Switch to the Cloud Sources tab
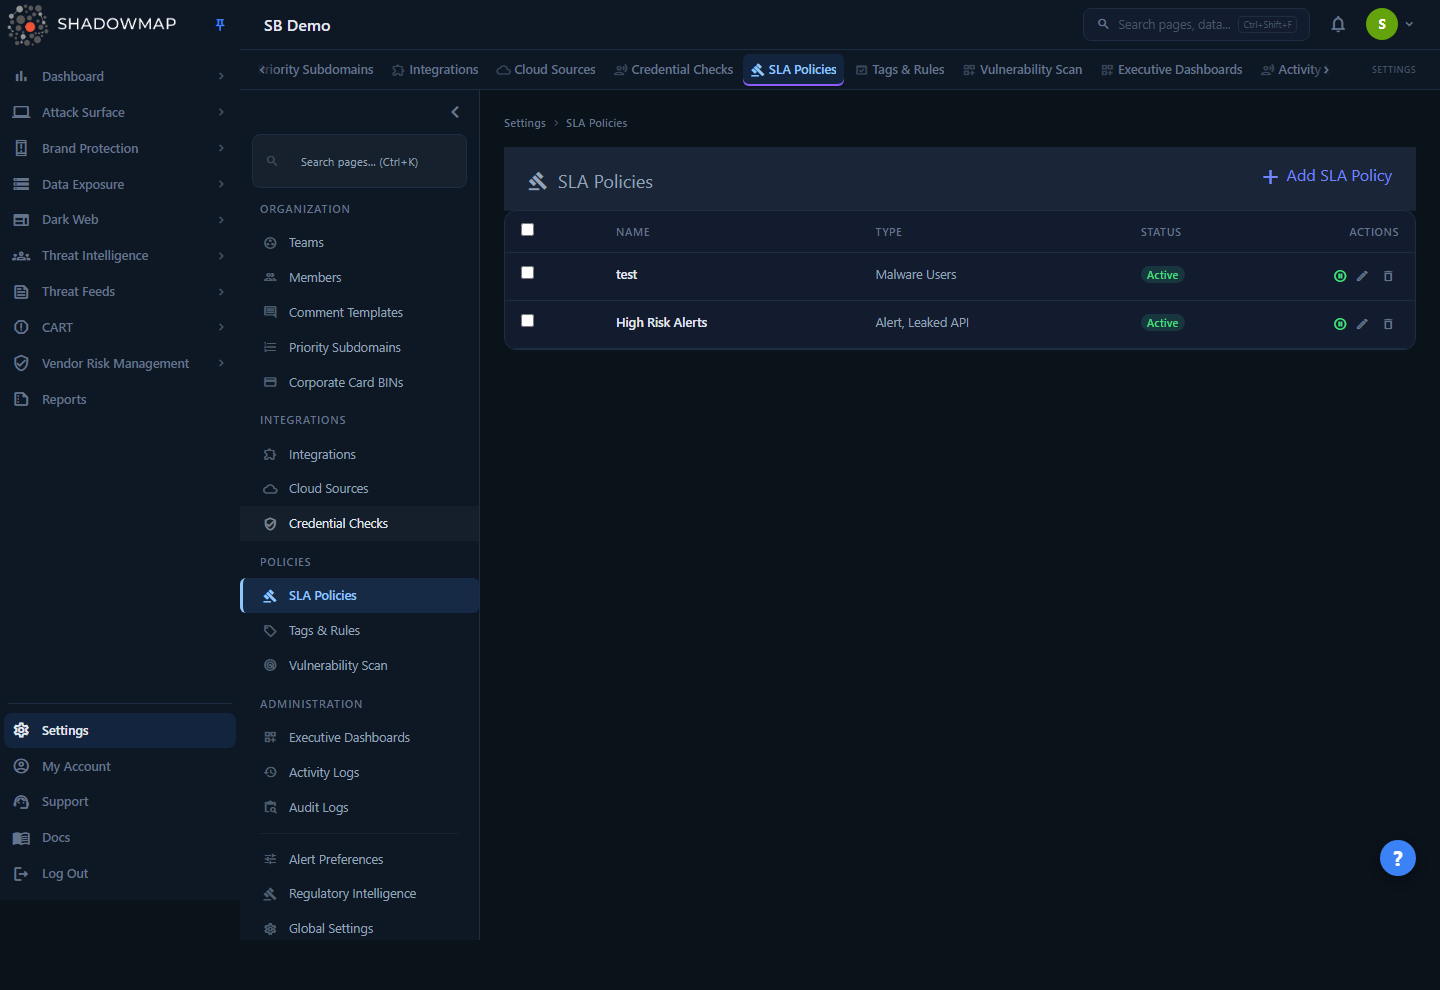Screen dimensions: 1440x990 point(546,70)
